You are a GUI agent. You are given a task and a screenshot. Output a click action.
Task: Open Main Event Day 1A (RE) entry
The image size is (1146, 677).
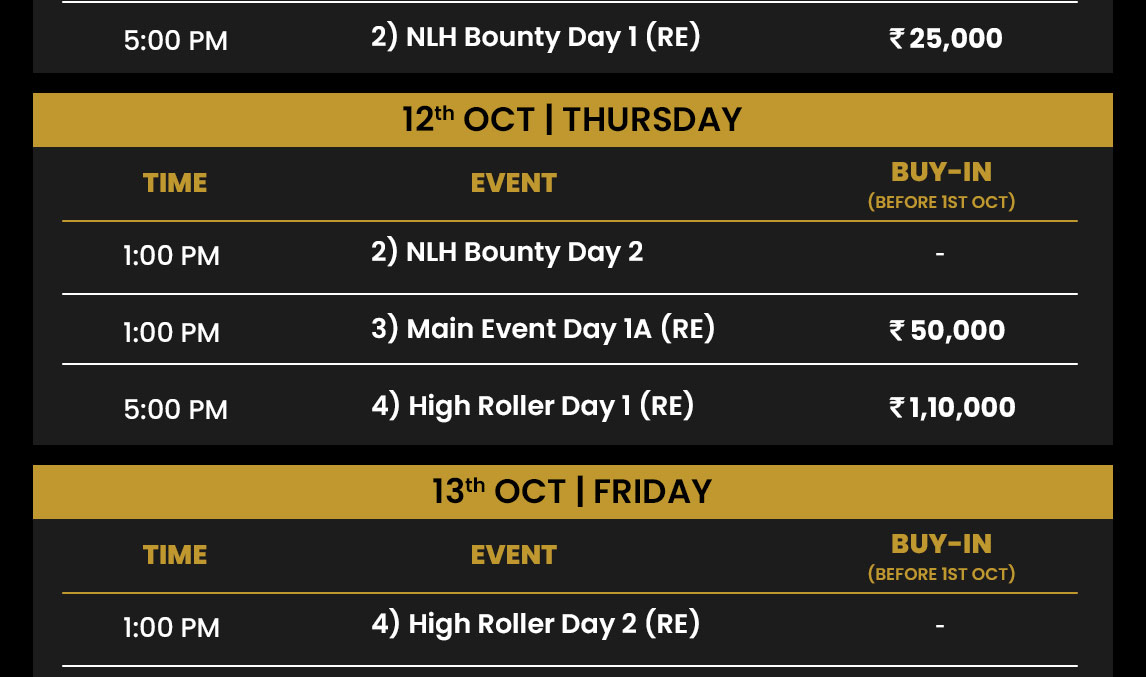coord(543,329)
